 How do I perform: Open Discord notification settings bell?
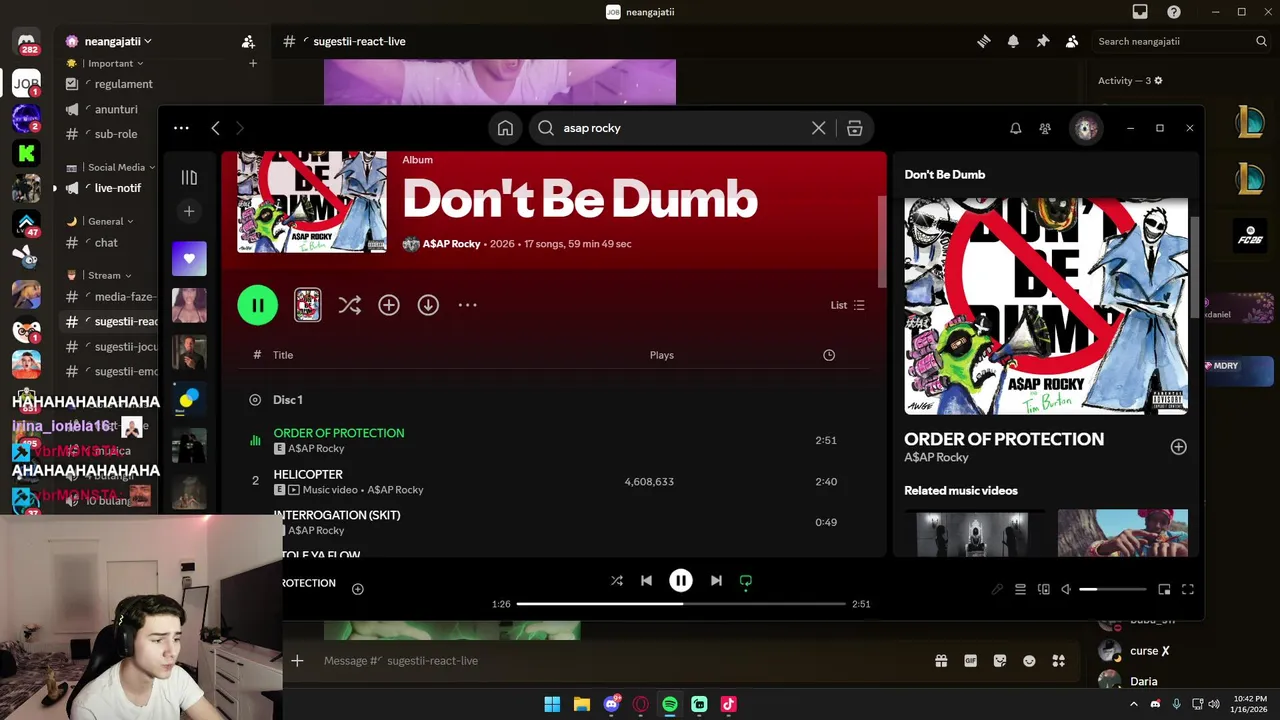[x=1013, y=41]
